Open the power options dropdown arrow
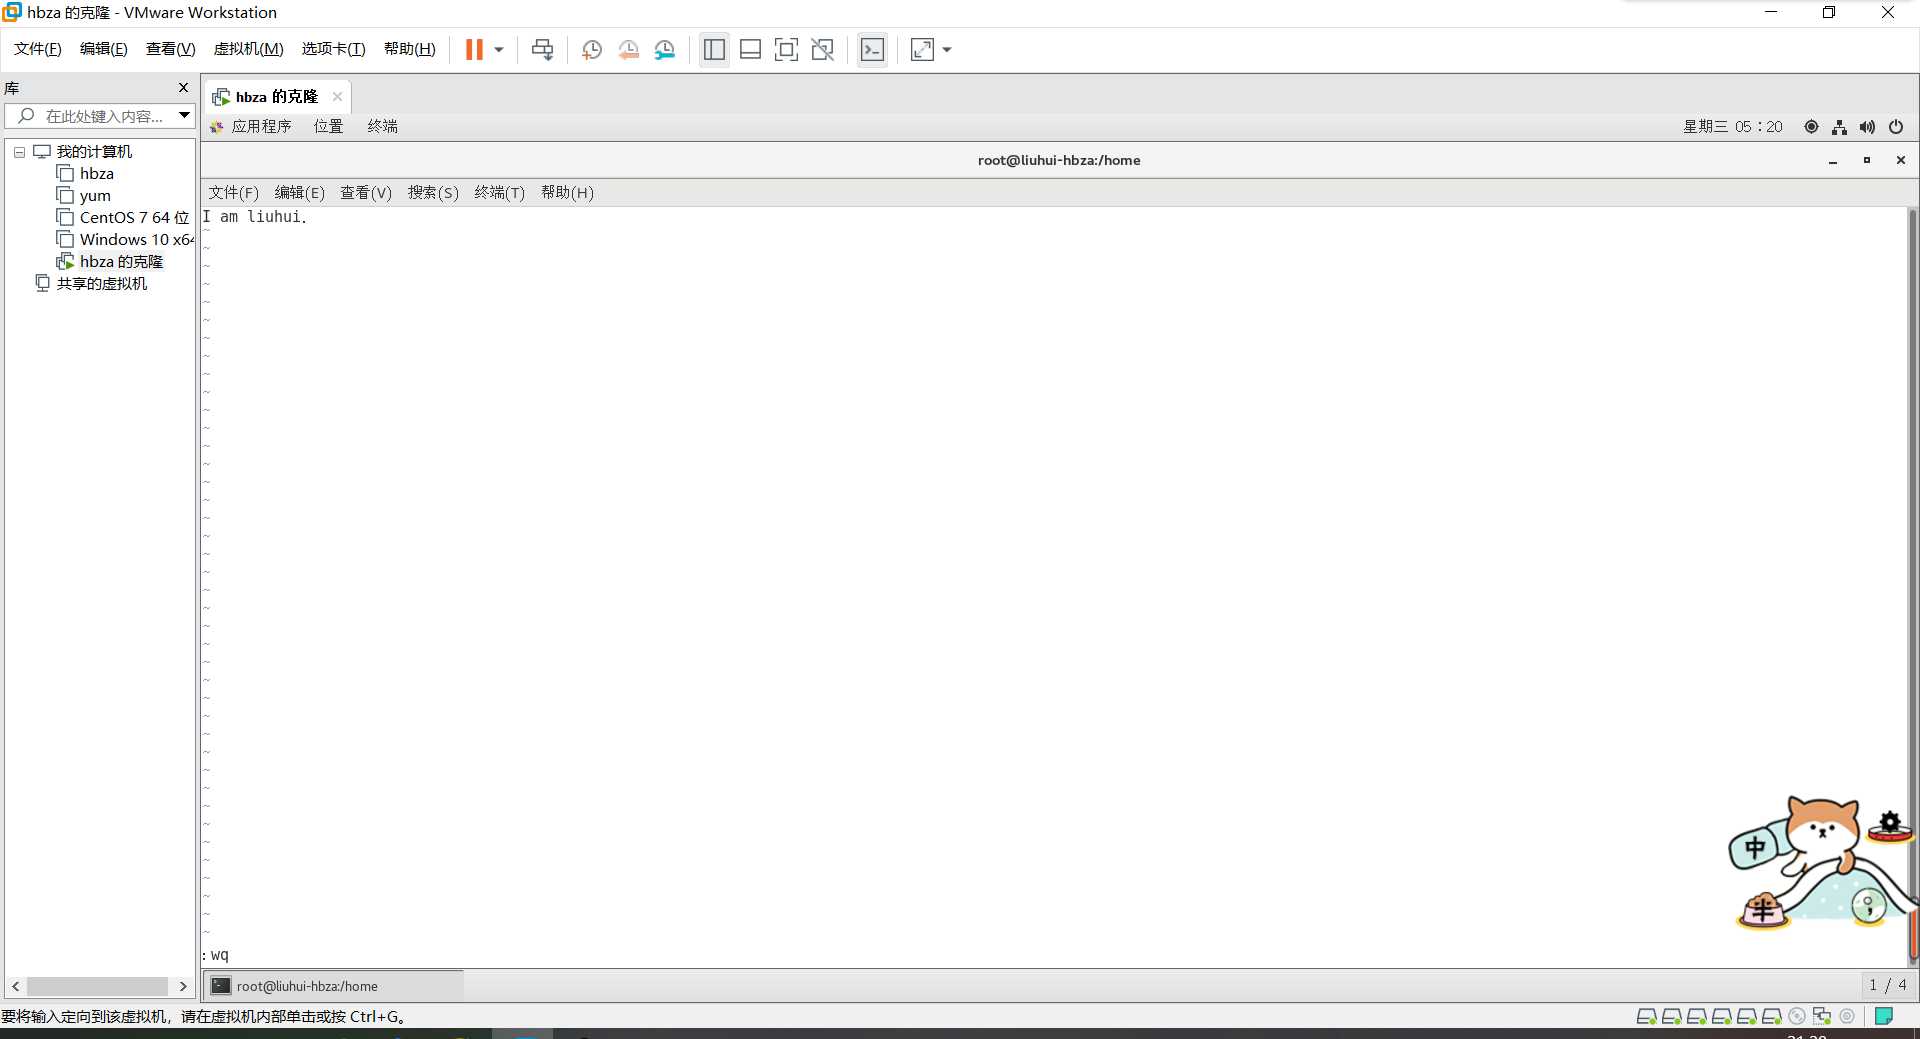This screenshot has width=1920, height=1039. [x=499, y=49]
